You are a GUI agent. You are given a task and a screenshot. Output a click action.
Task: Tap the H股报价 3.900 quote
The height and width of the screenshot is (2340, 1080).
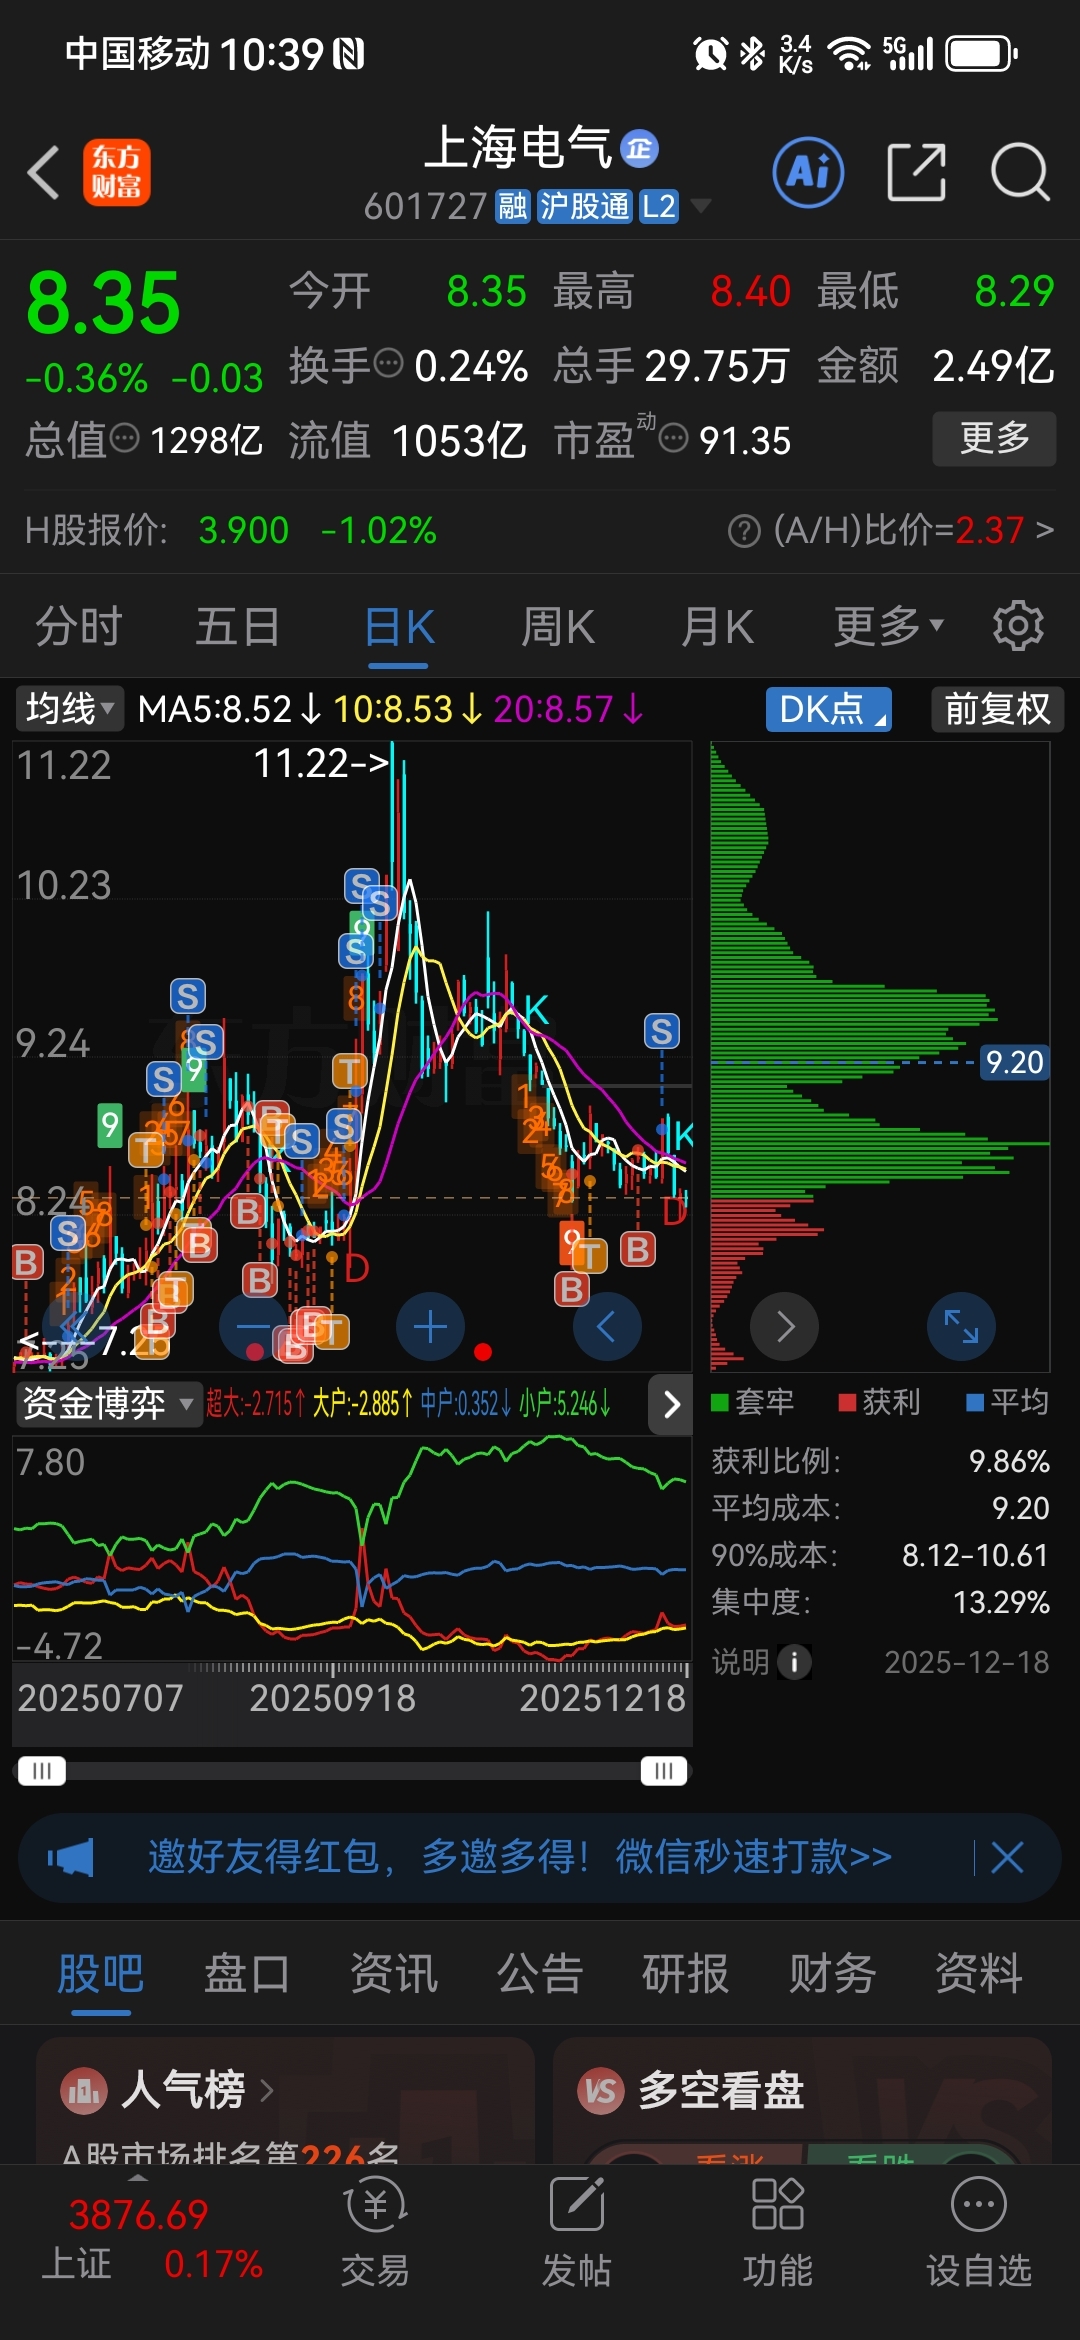230,530
